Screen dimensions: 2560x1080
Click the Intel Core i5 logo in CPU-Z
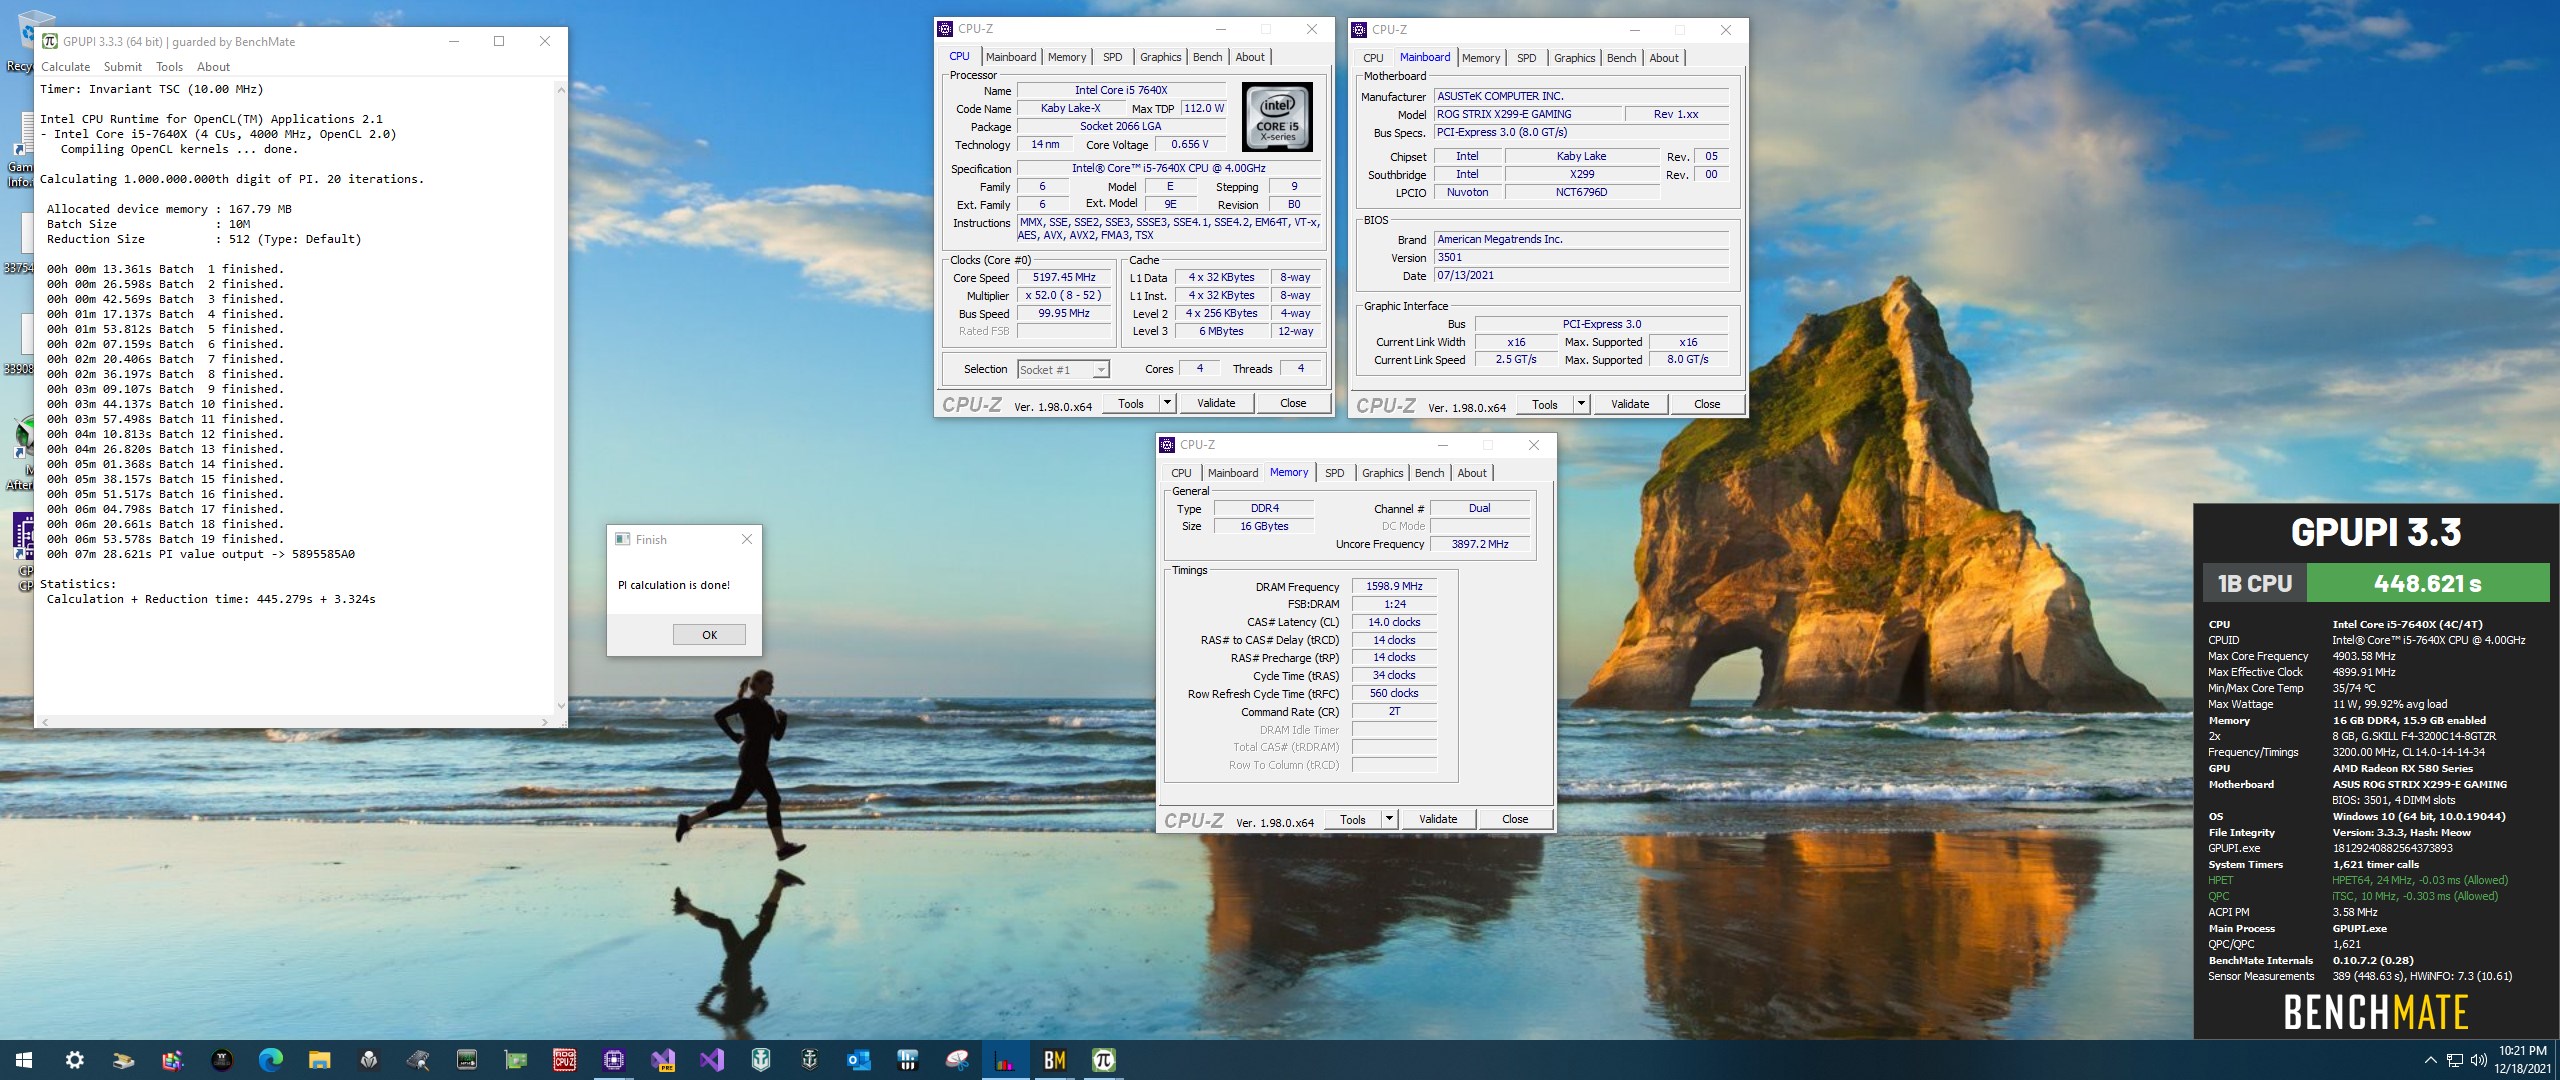[x=1277, y=117]
